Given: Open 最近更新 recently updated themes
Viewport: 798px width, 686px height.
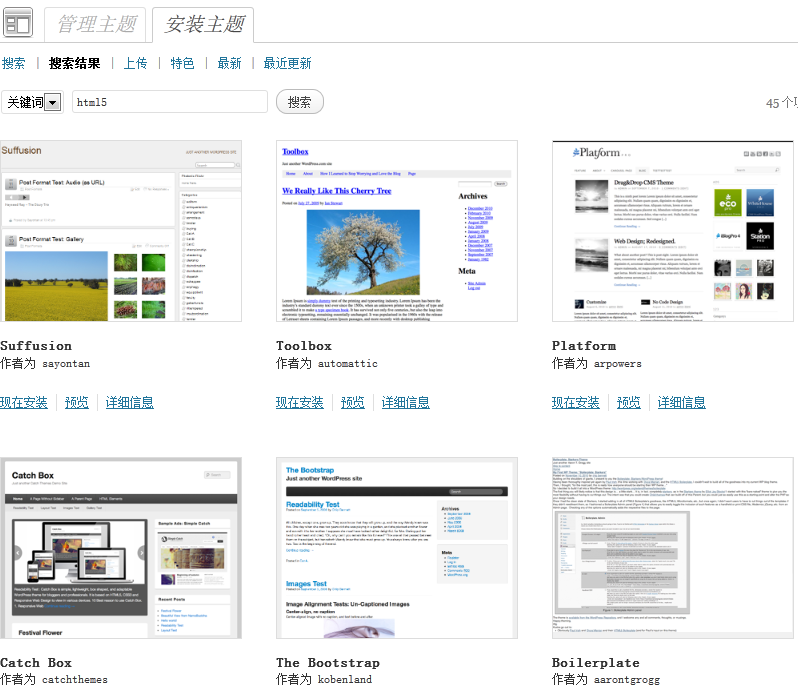Looking at the screenshot, I should click(x=288, y=63).
